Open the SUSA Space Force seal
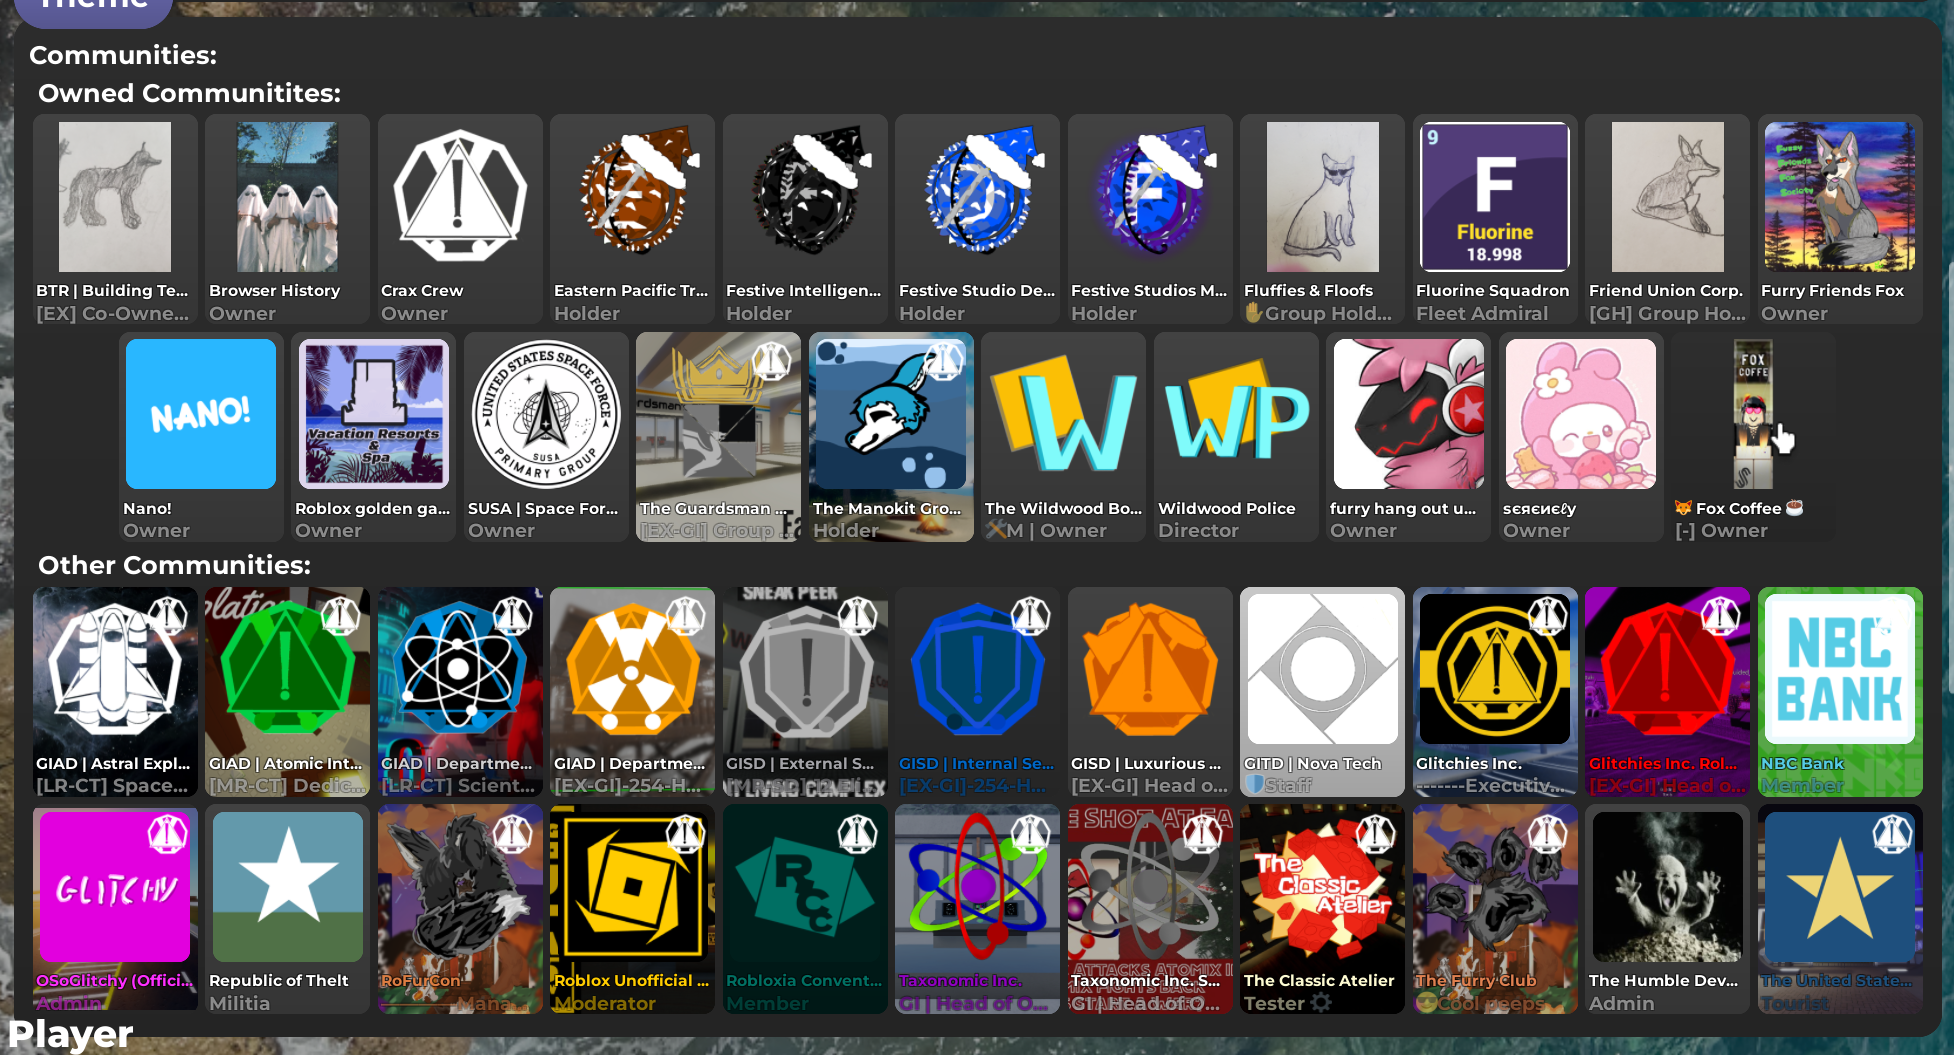Image resolution: width=1954 pixels, height=1055 pixels. [x=545, y=414]
